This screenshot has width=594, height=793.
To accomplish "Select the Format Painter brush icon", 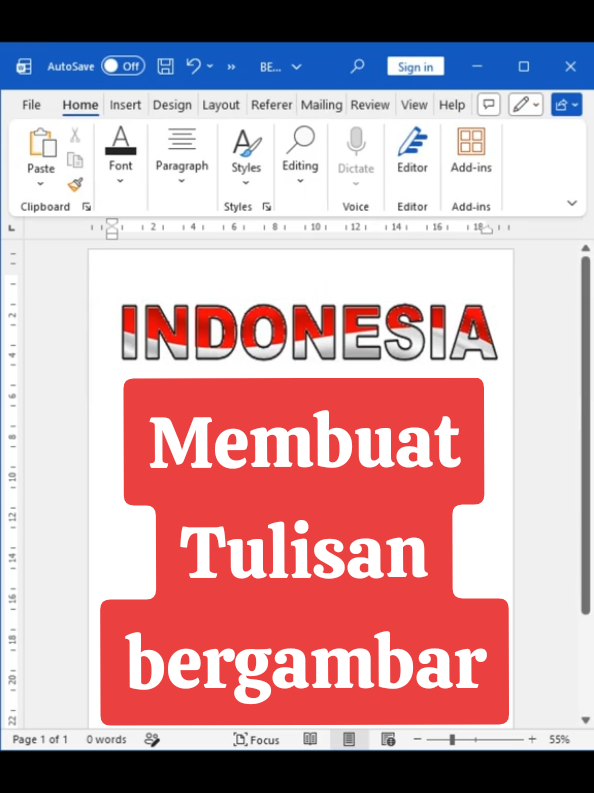I will tap(75, 184).
